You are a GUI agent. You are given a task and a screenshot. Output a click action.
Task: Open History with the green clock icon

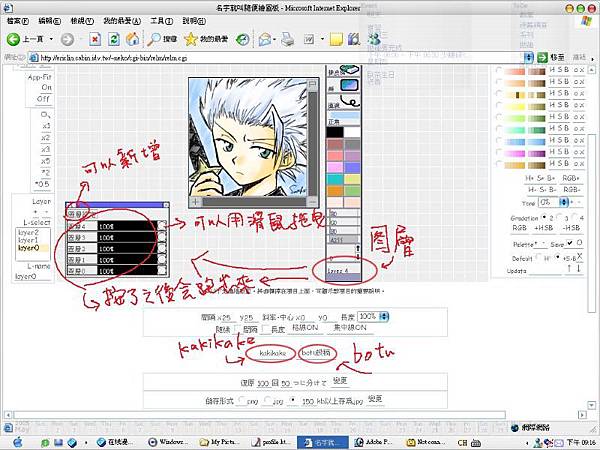(x=243, y=39)
